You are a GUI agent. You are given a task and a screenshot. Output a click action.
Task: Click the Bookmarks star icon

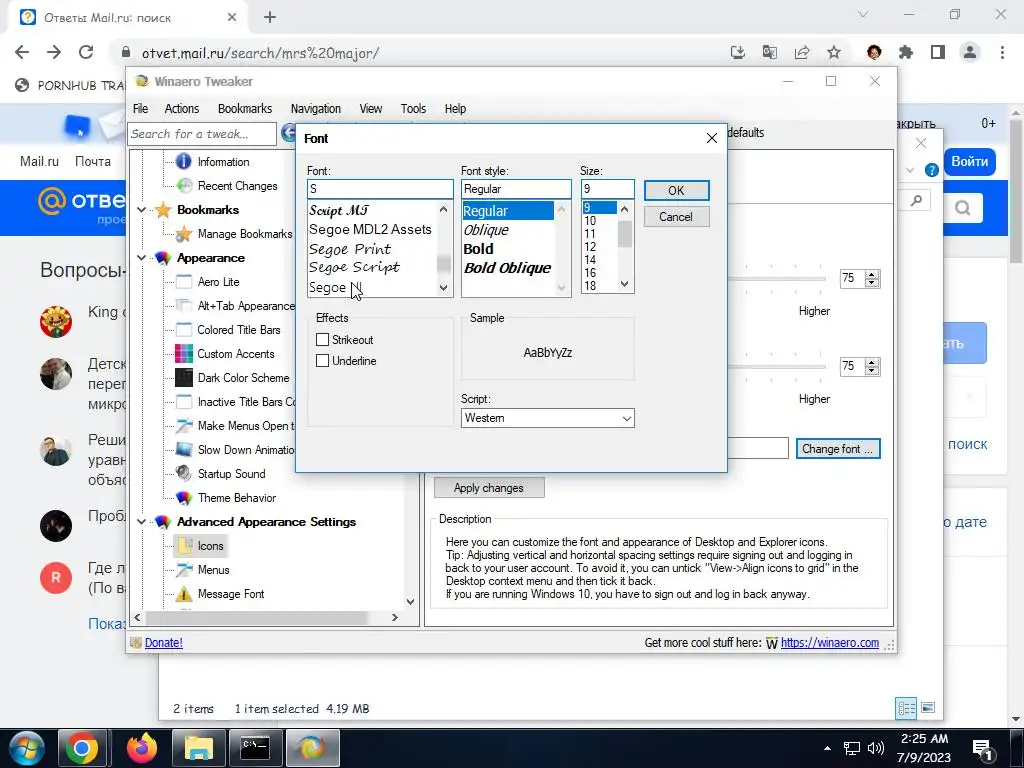tap(163, 210)
